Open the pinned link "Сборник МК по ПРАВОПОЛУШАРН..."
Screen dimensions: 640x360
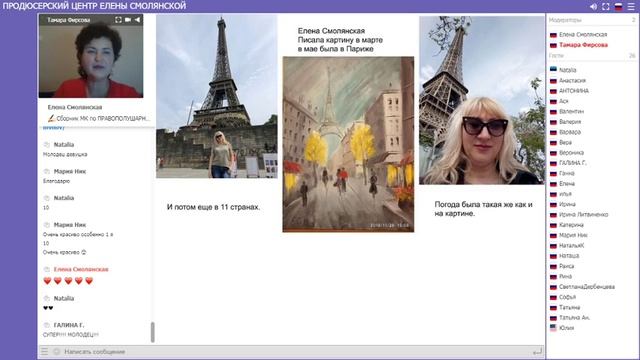click(x=103, y=118)
